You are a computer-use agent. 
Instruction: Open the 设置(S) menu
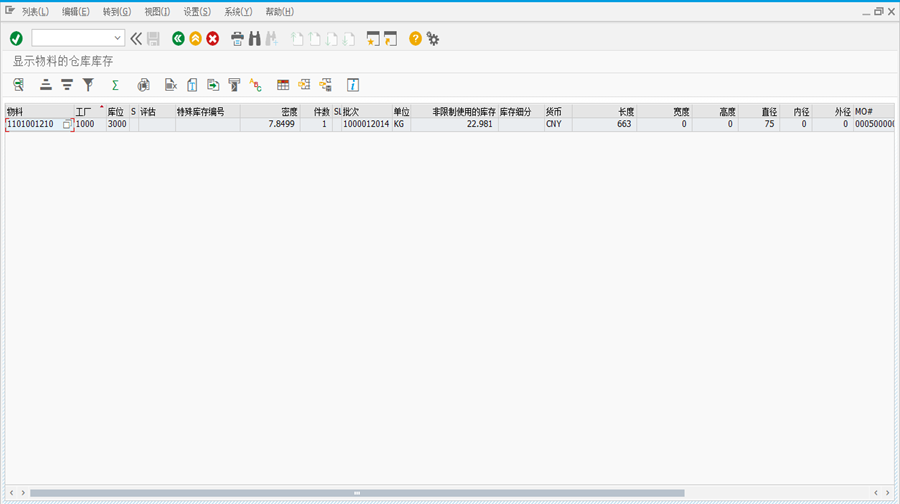[x=197, y=11]
